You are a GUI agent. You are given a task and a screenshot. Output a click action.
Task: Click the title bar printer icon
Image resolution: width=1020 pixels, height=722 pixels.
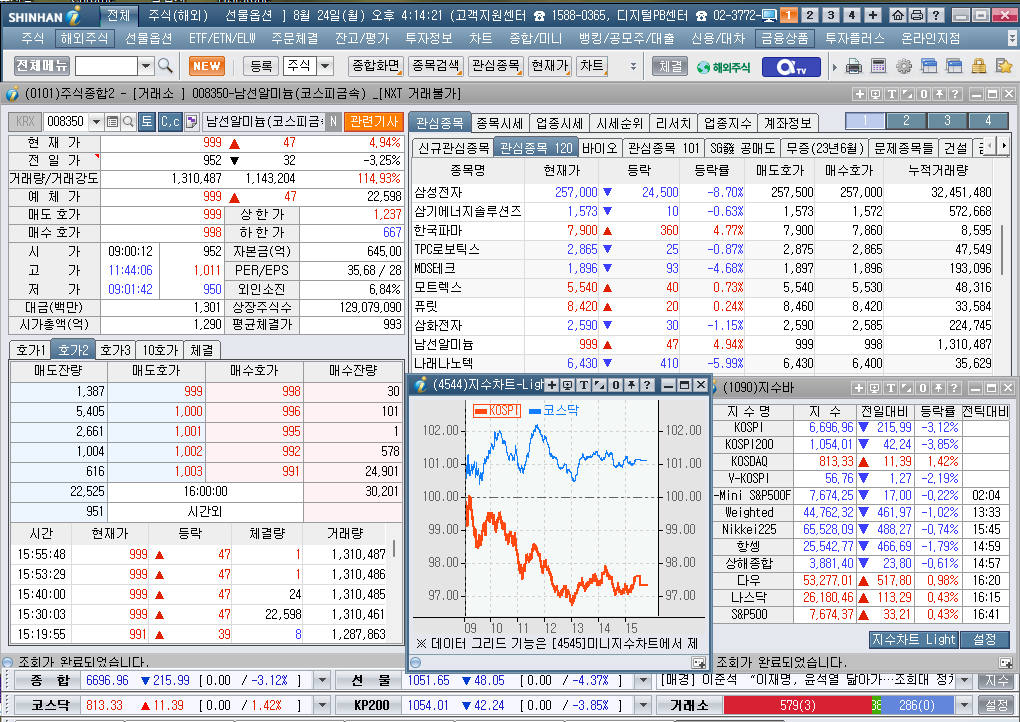pyautogui.click(x=917, y=15)
